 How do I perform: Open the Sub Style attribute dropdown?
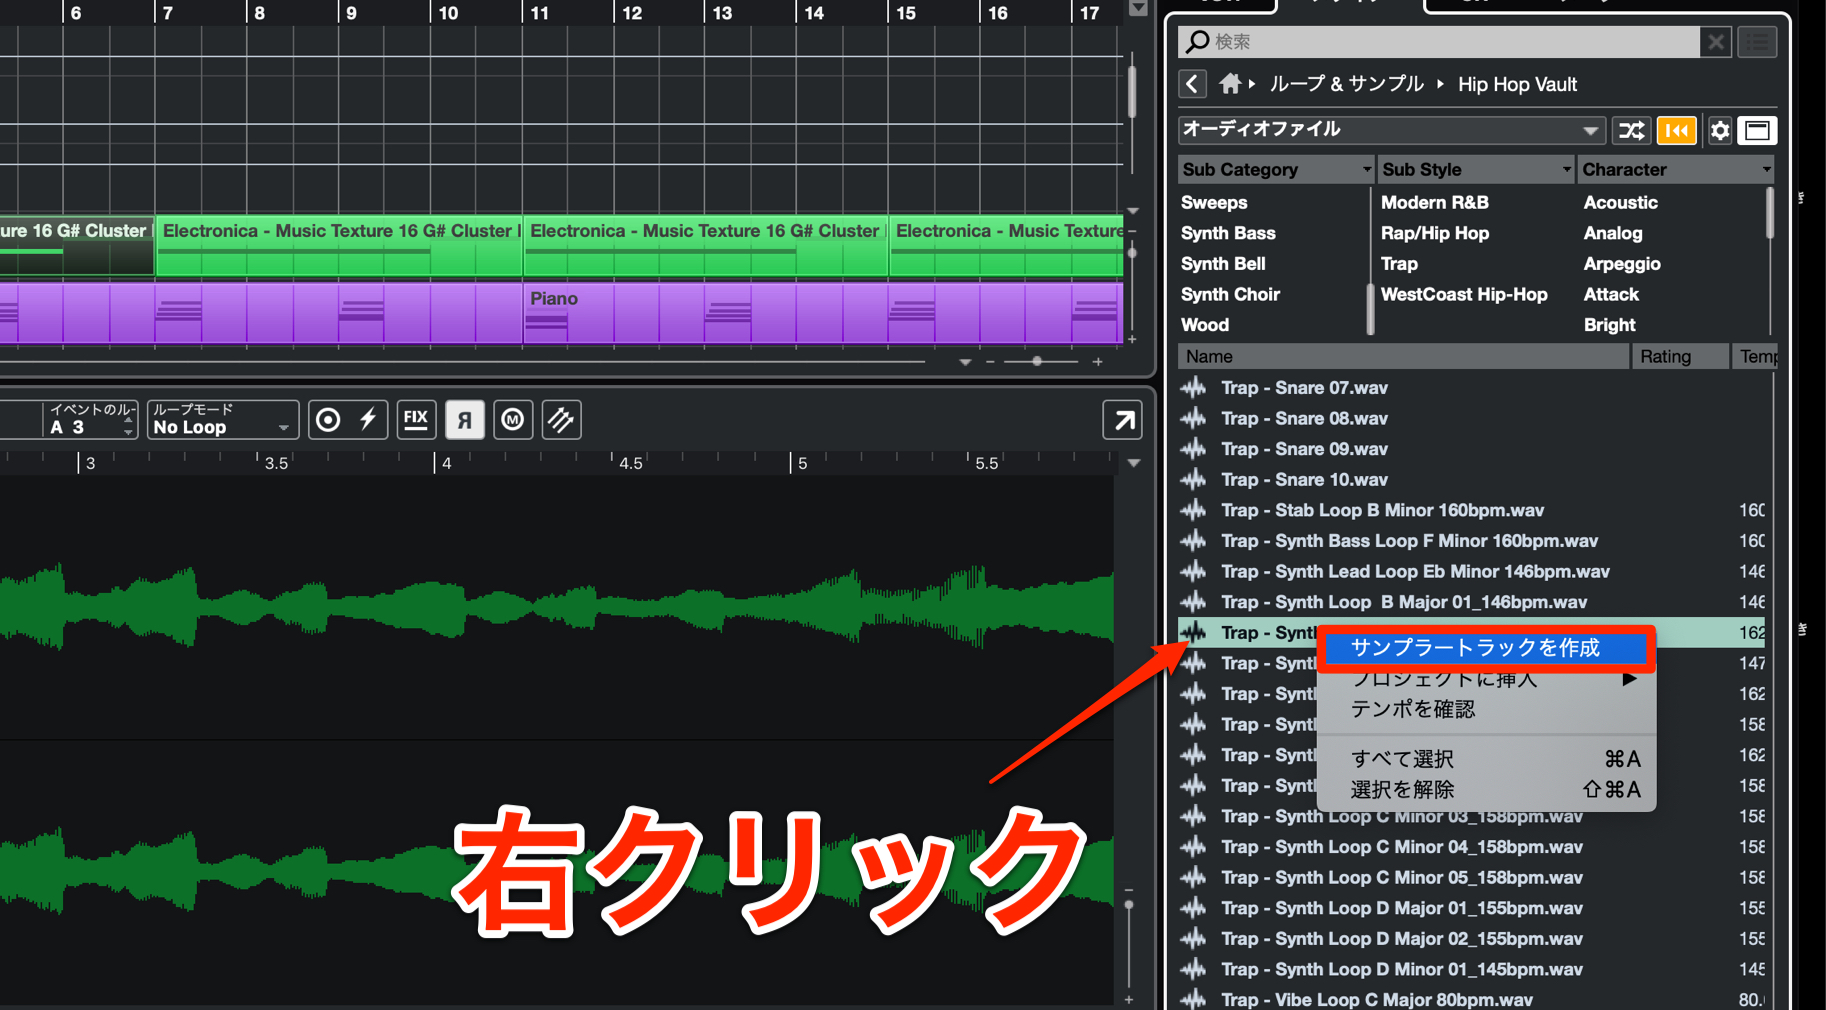click(x=1475, y=170)
